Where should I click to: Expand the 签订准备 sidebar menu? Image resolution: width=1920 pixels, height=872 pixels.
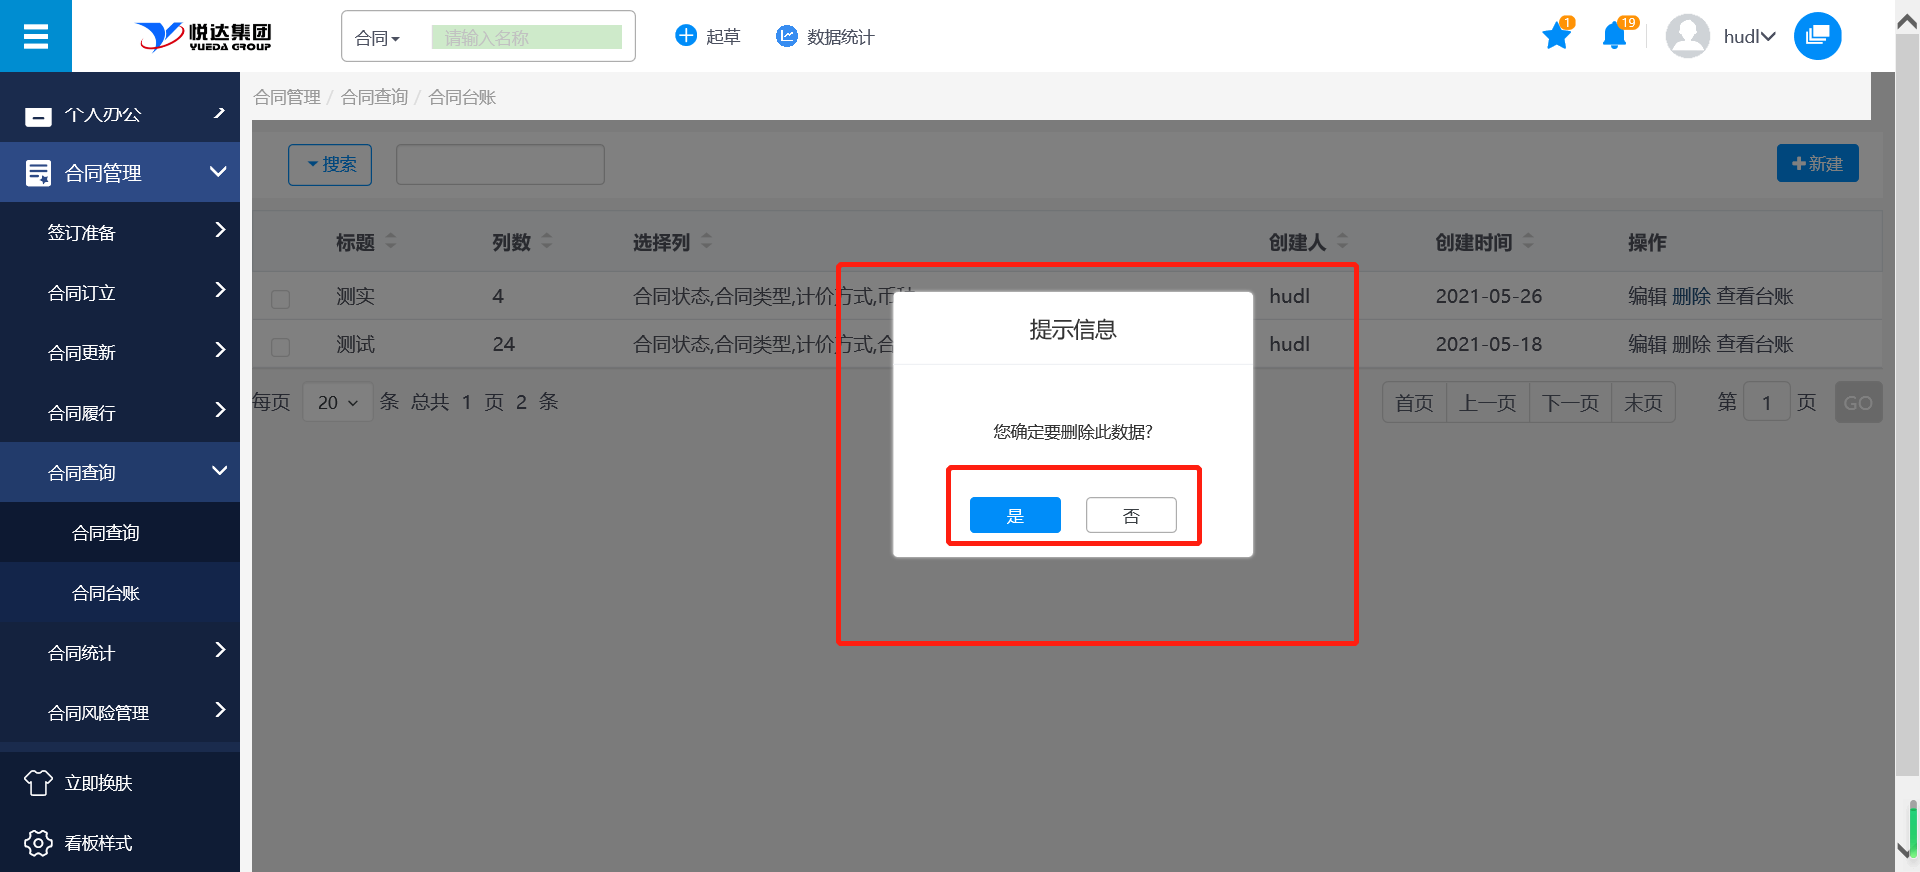[x=120, y=232]
